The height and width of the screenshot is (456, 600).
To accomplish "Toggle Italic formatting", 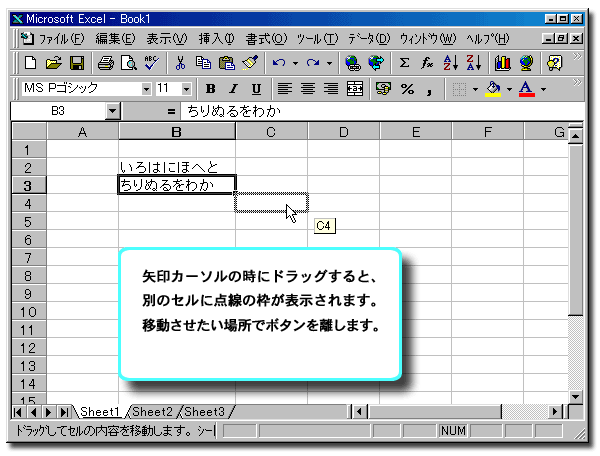I will [233, 89].
